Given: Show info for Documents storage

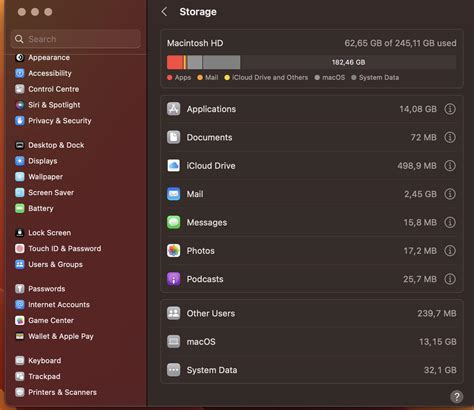Looking at the screenshot, I should pos(450,137).
